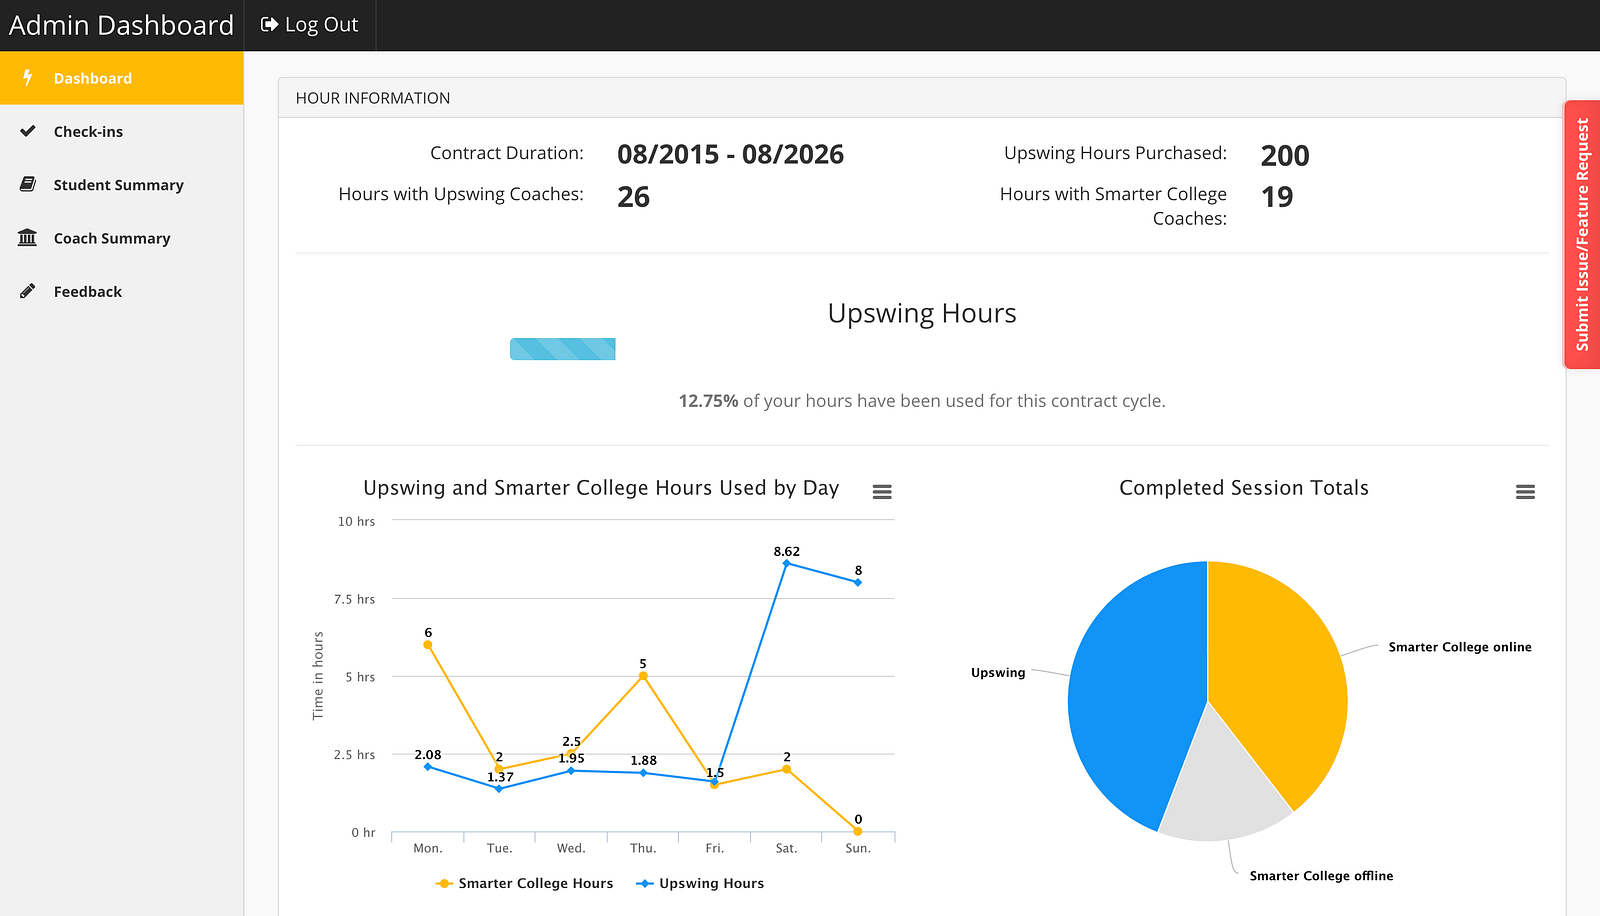
Task: Click the Upswing Hours progress bar
Action: click(x=563, y=349)
